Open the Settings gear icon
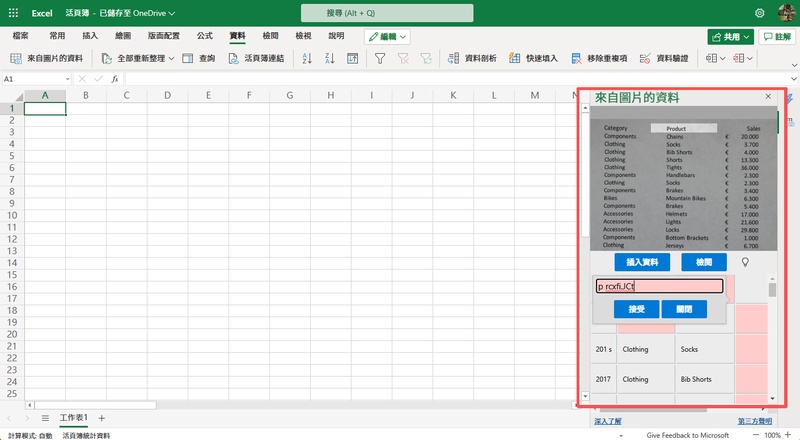Viewport: 800px width, 440px height. point(760,13)
